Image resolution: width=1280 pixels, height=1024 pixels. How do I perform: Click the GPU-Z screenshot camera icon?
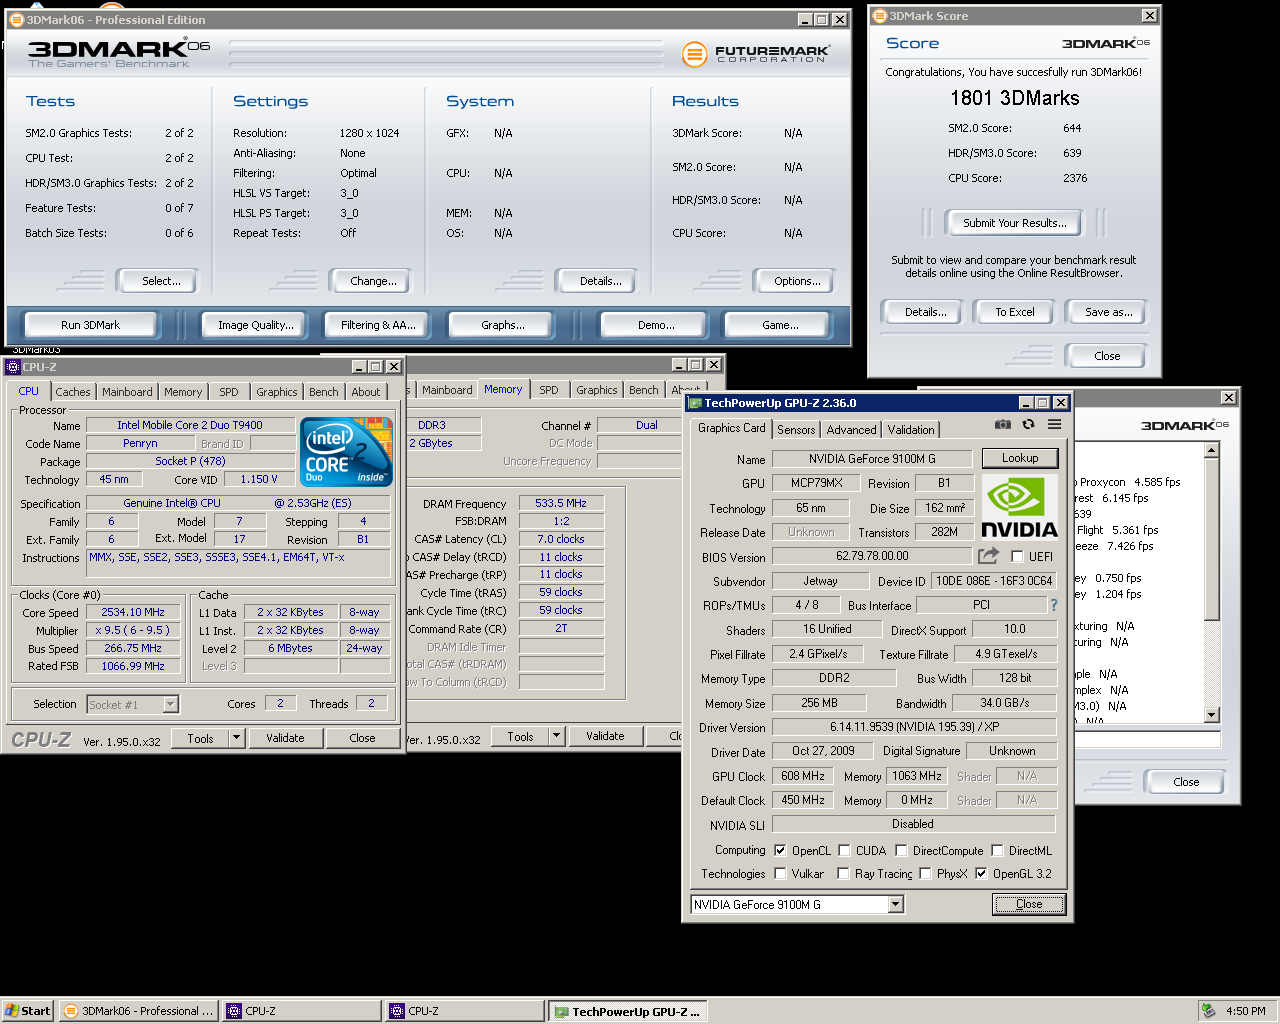pos(1003,425)
